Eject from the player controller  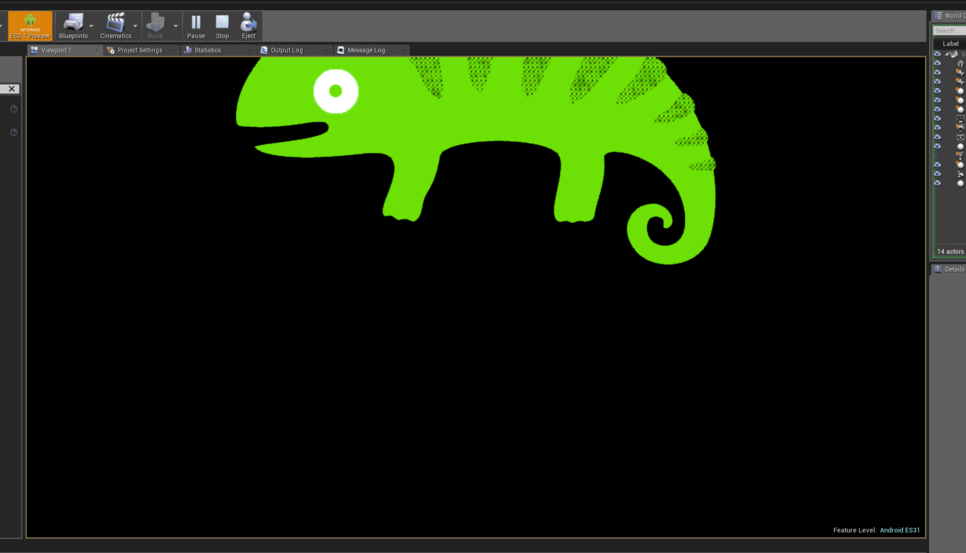(248, 26)
